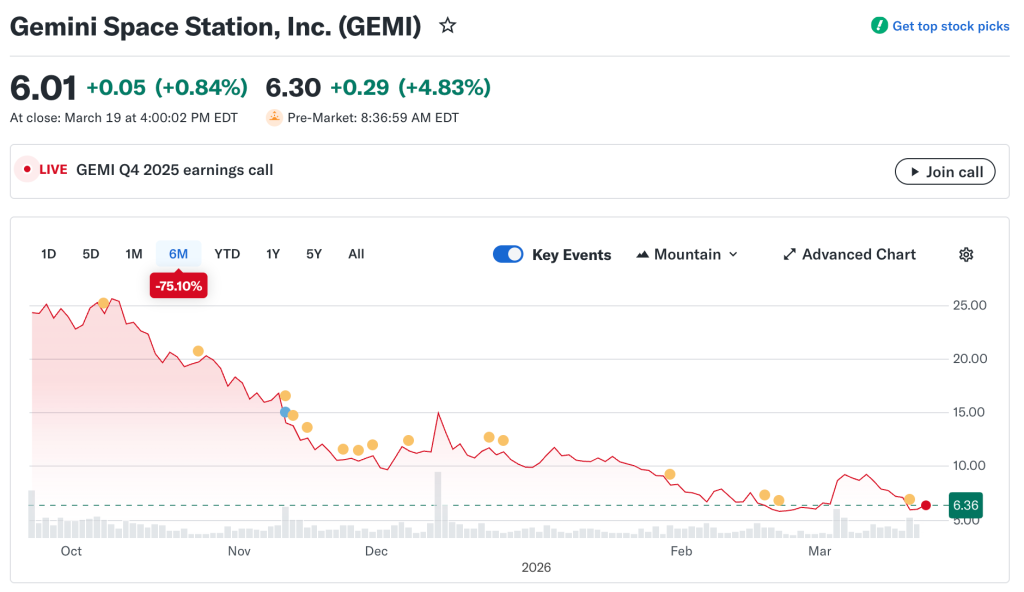Open the Get top stock picks link
1024x592 pixels.
[x=950, y=26]
